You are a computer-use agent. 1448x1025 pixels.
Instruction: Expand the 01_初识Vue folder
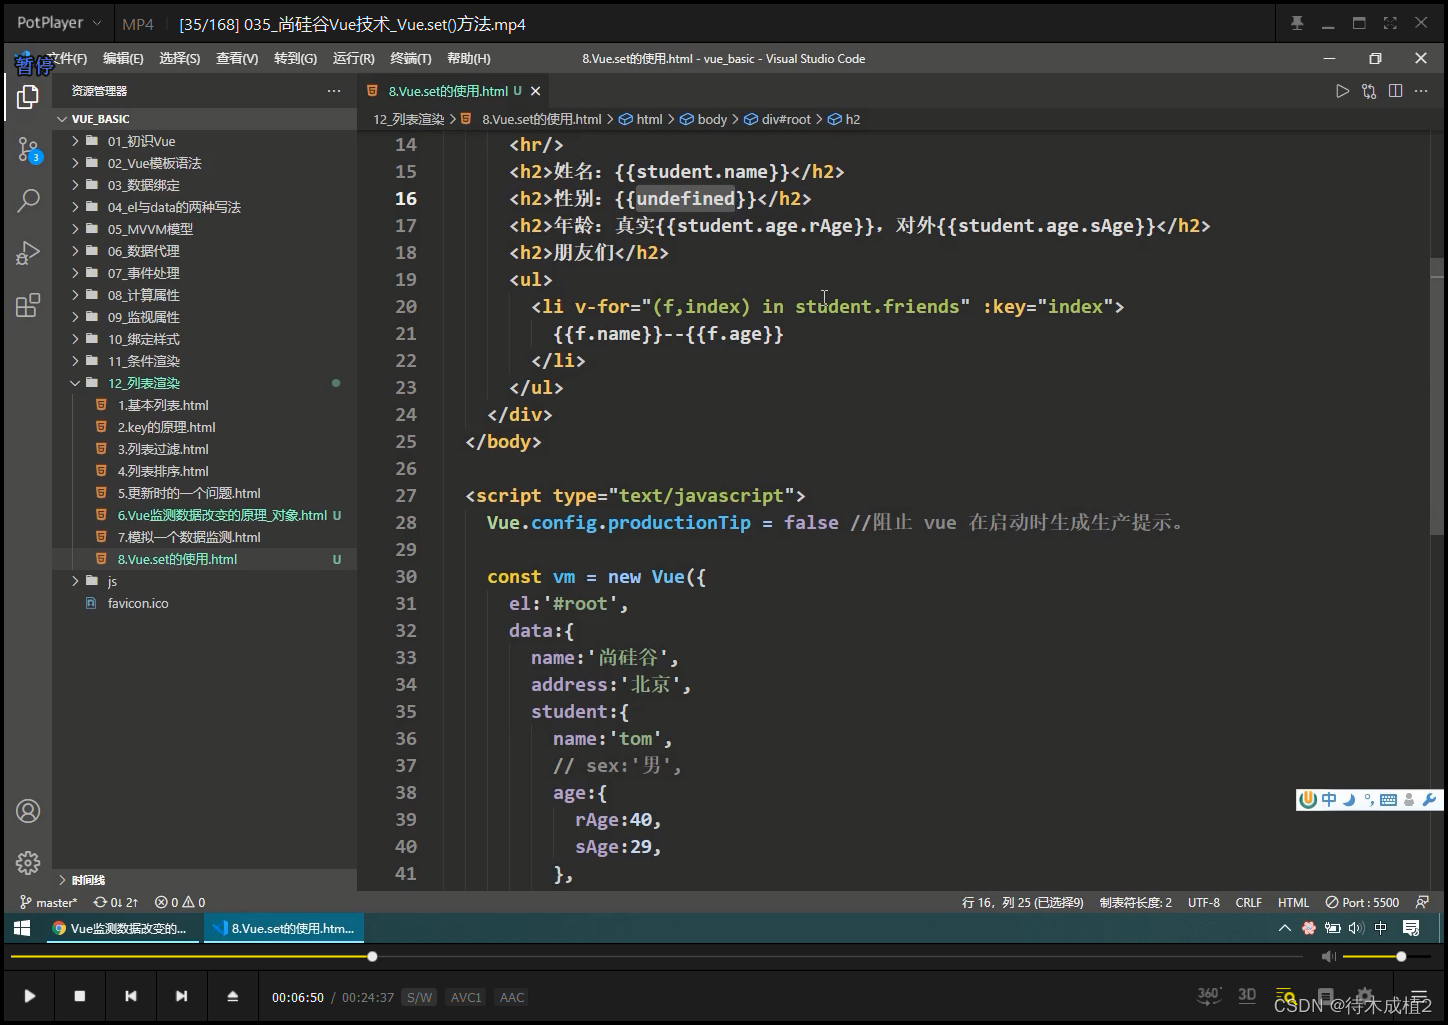204,141
